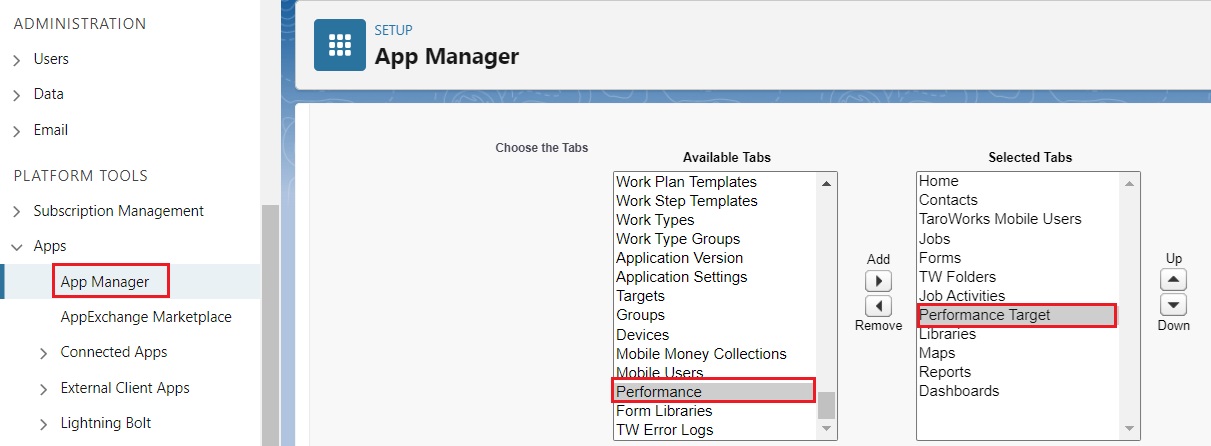Select Performance Target in Selected Tabs
The width and height of the screenshot is (1211, 446).
(x=984, y=315)
